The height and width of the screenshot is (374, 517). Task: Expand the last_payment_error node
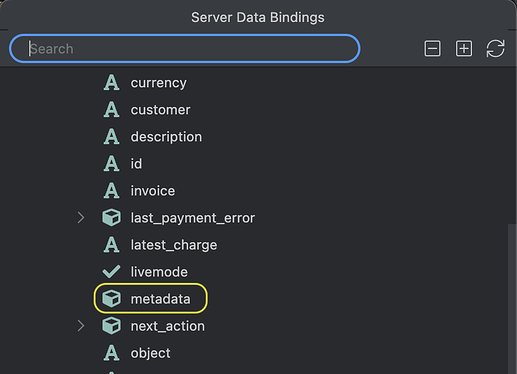(x=81, y=218)
